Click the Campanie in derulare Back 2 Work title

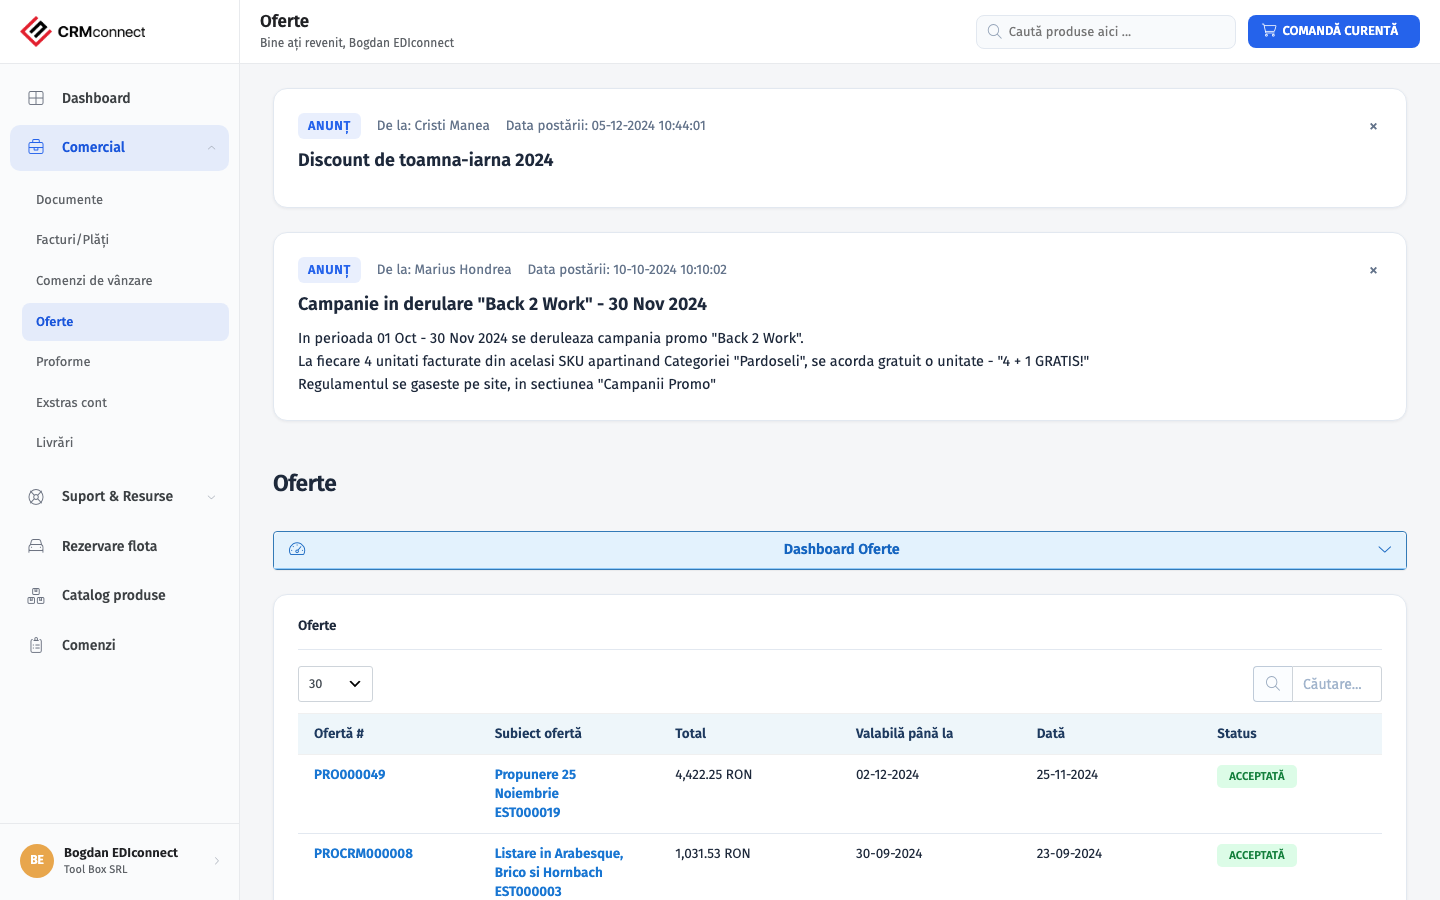pyautogui.click(x=502, y=304)
